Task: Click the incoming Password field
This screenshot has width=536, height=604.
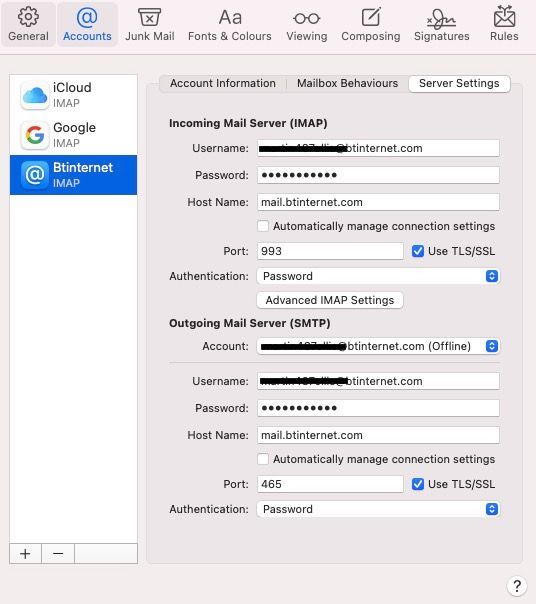Action: click(378, 175)
